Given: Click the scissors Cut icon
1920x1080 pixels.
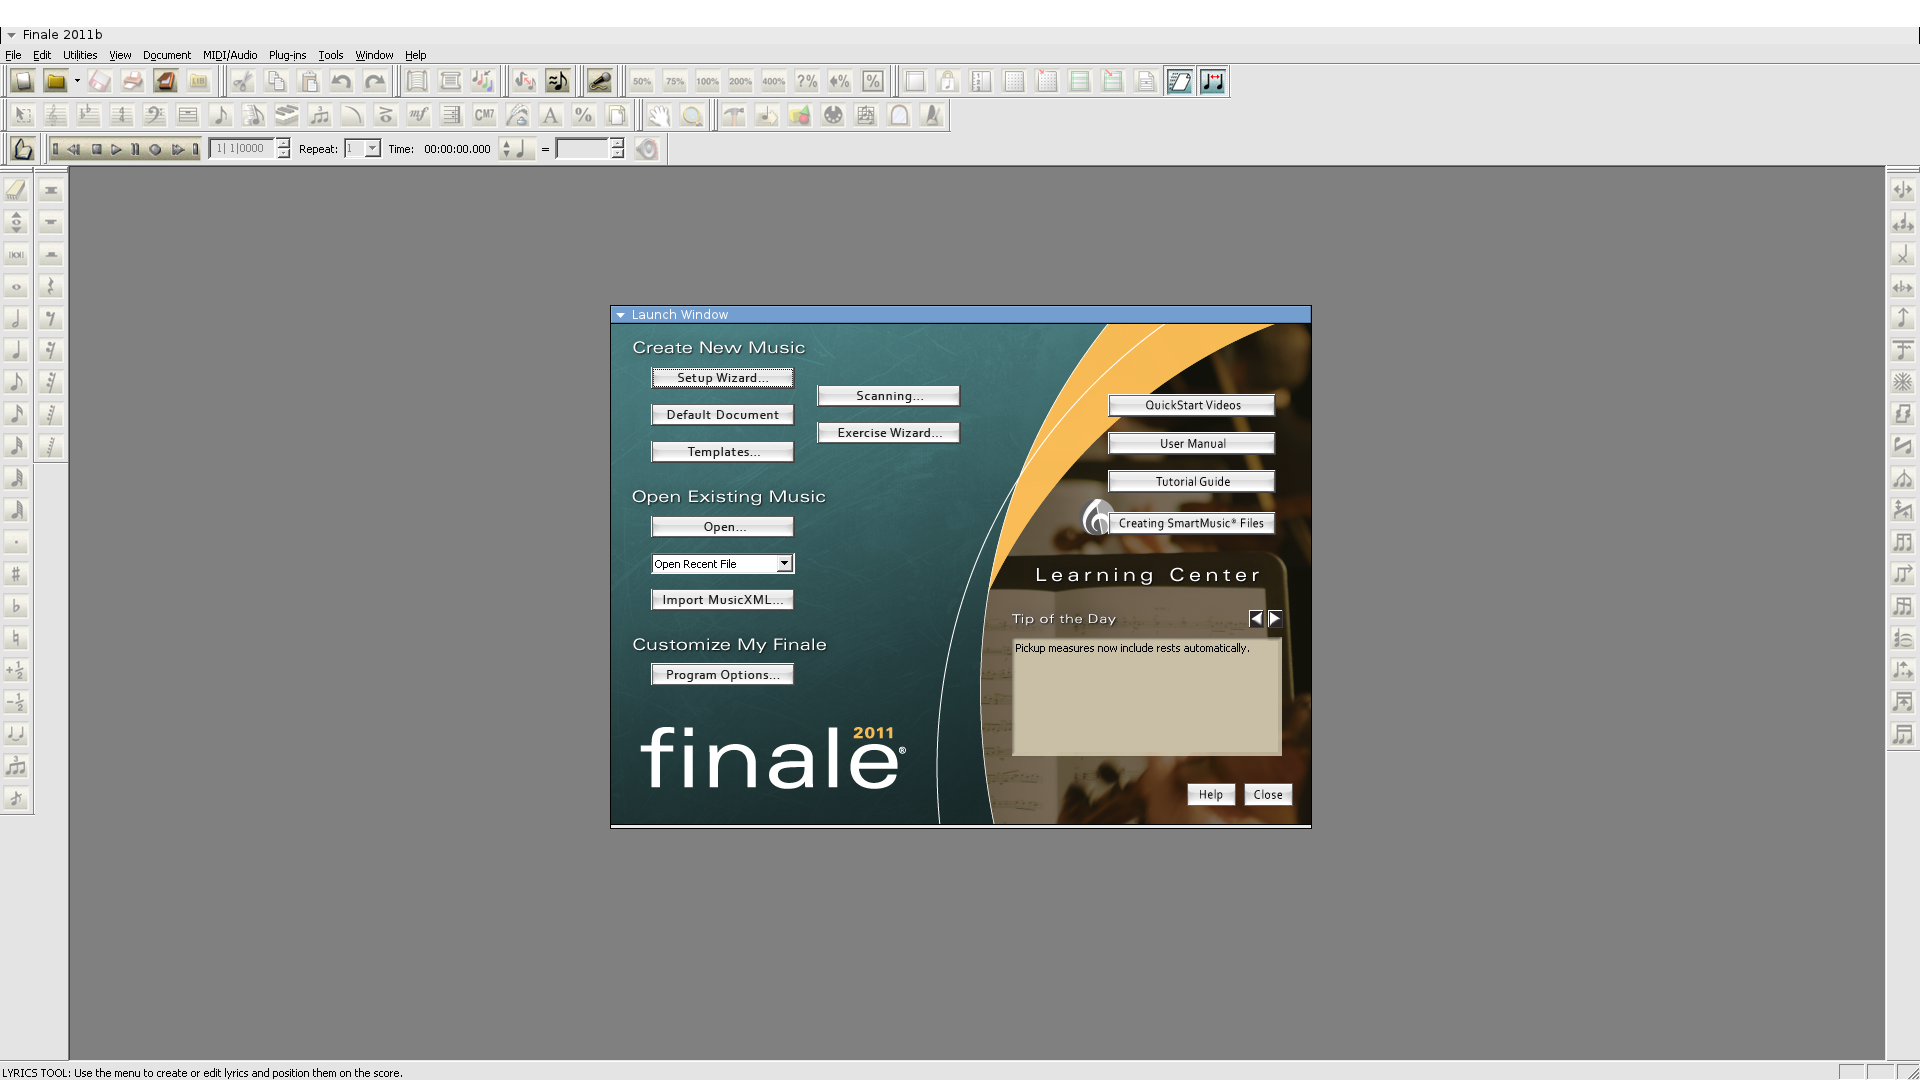Looking at the screenshot, I should coord(244,82).
